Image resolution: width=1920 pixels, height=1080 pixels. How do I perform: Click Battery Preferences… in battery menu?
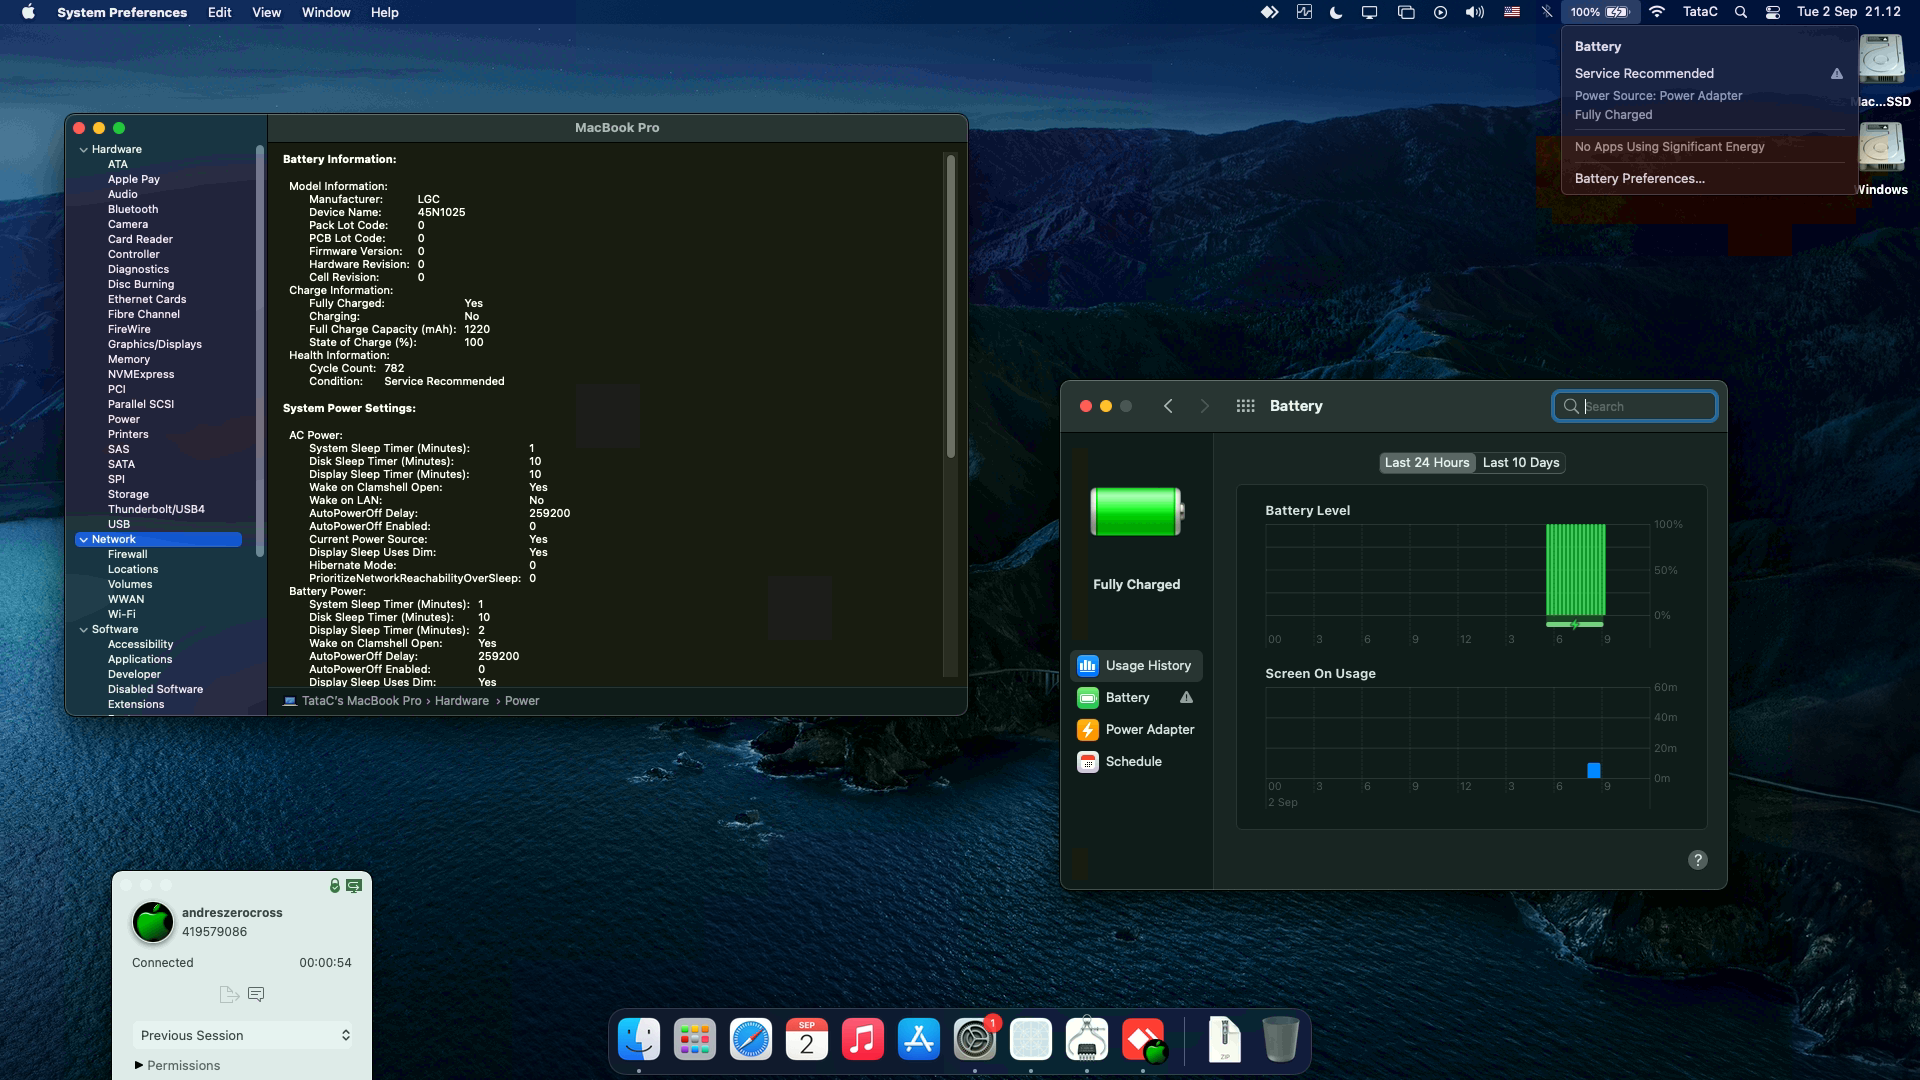pyautogui.click(x=1639, y=179)
